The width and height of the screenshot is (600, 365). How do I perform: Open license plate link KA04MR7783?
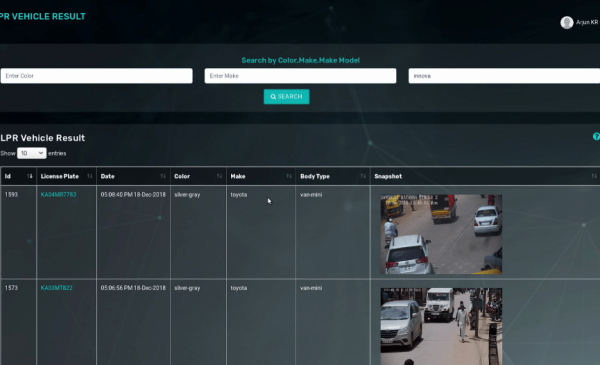[59, 195]
